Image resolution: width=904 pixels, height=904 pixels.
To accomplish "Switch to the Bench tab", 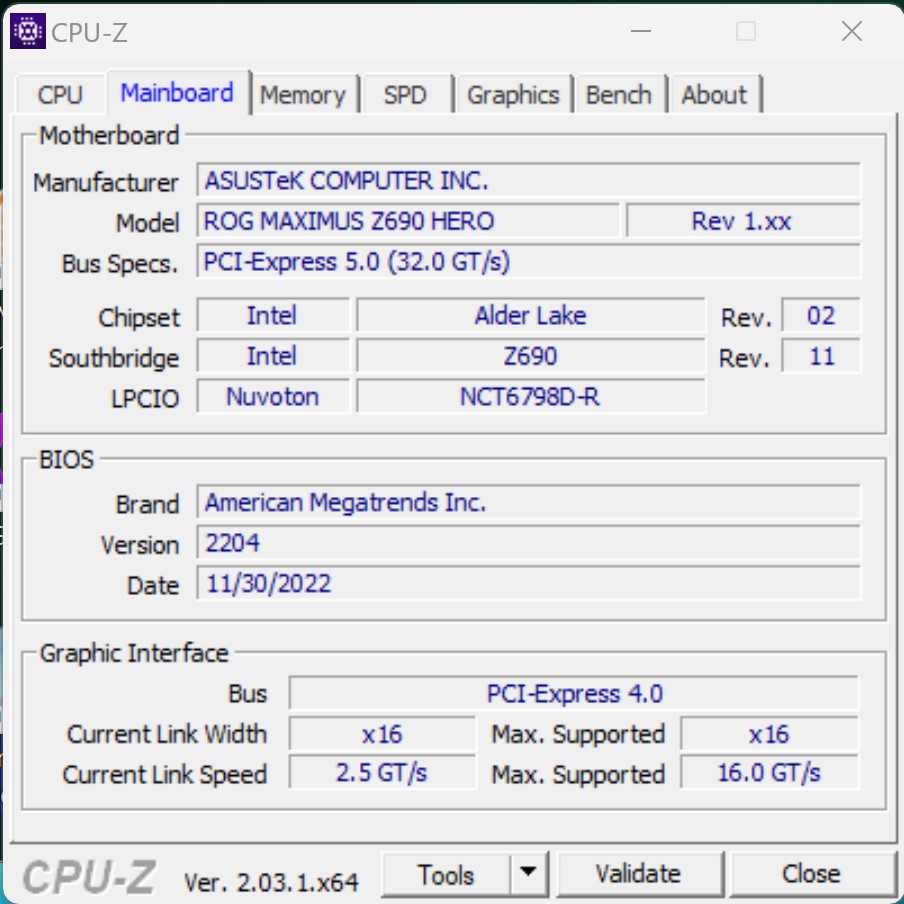I will (x=619, y=95).
